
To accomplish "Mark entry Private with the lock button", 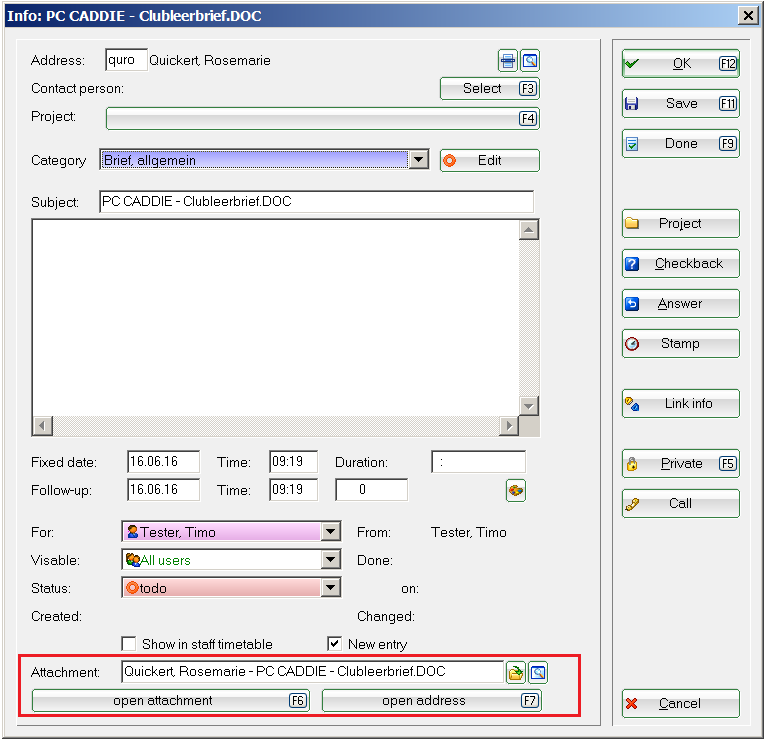I will point(680,464).
